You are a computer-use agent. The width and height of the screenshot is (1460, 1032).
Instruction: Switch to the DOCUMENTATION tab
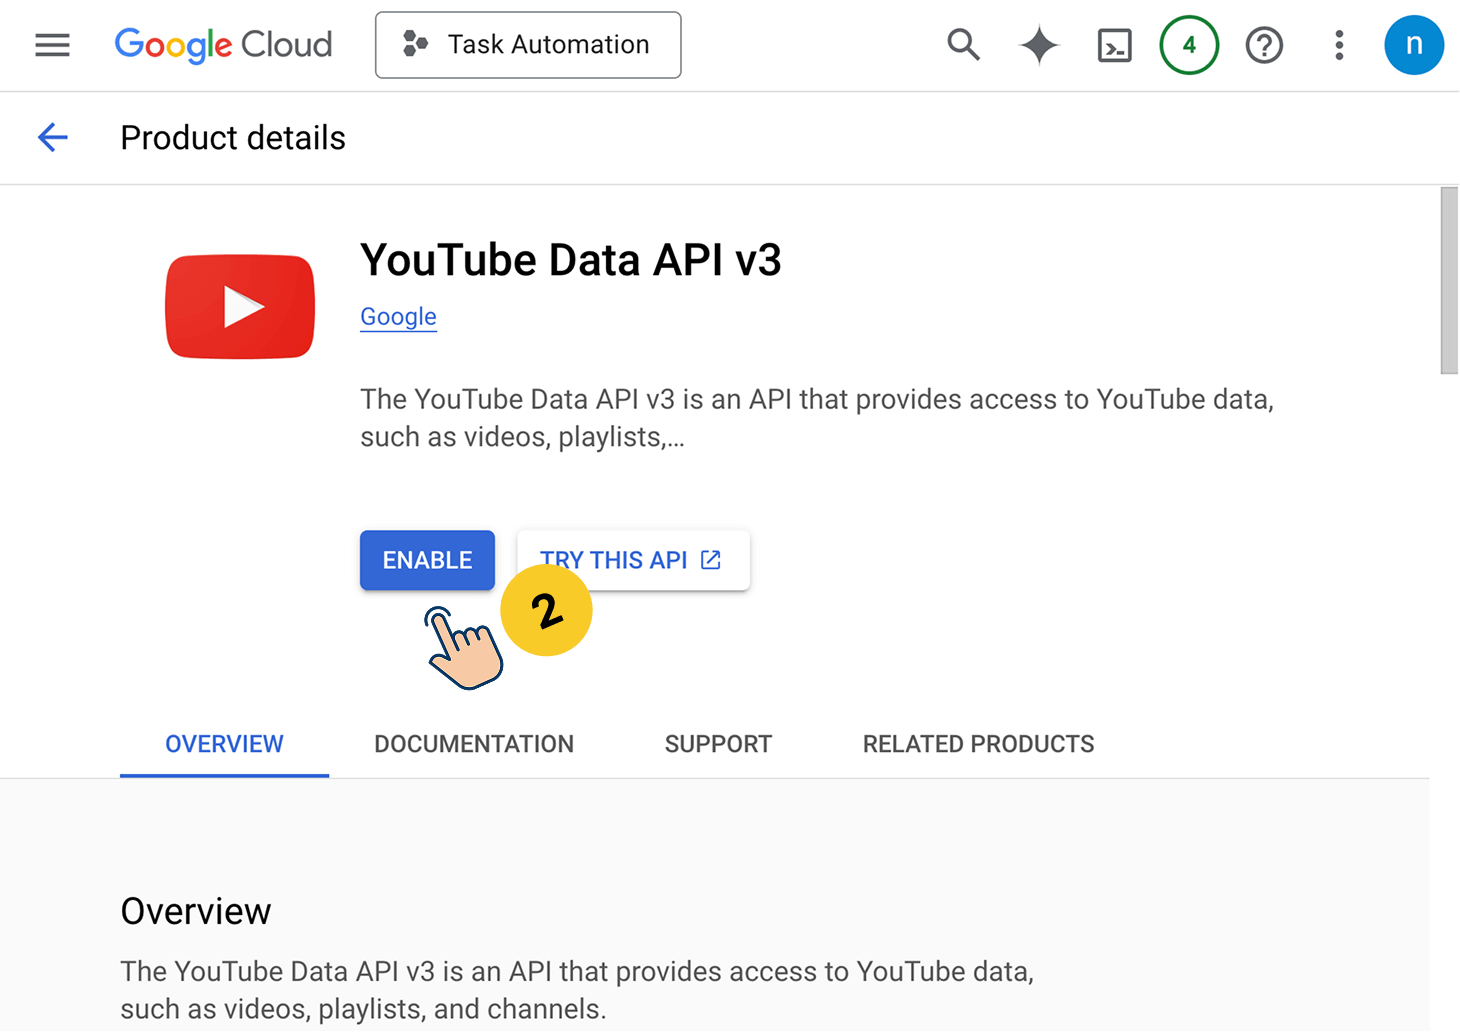pyautogui.click(x=474, y=744)
